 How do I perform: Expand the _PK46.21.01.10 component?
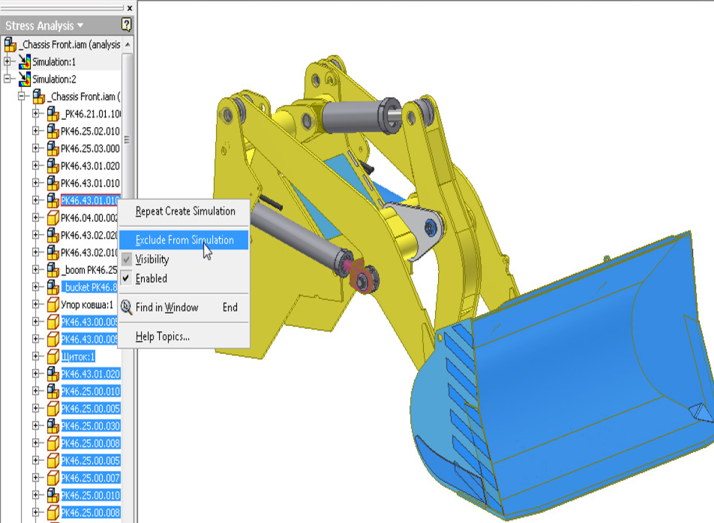[x=36, y=113]
